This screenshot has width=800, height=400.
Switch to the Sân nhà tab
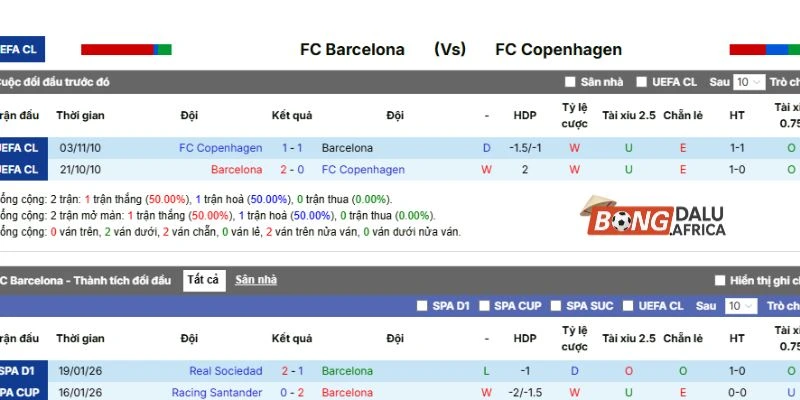pos(256,280)
